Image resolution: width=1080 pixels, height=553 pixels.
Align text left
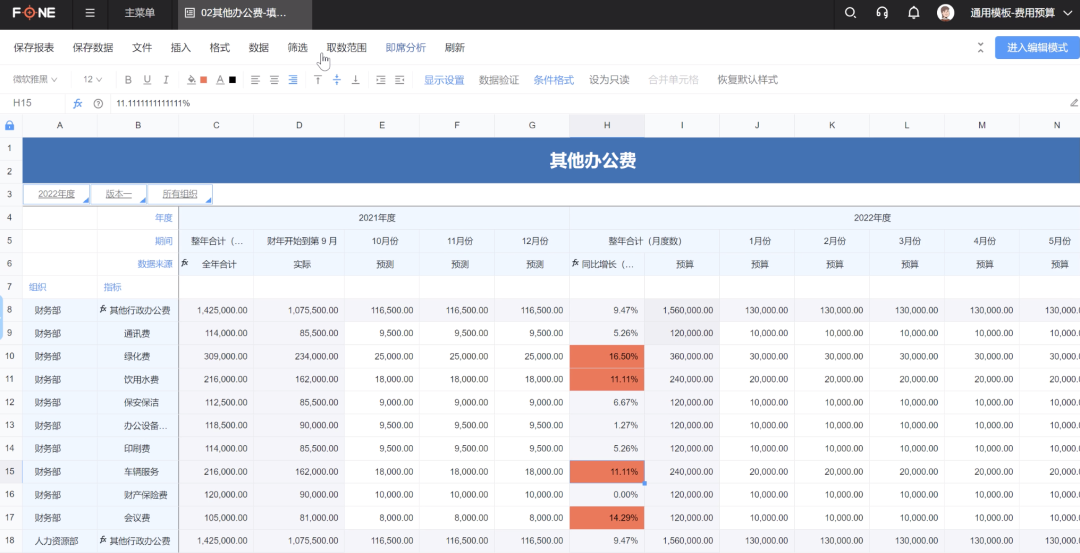pyautogui.click(x=256, y=80)
